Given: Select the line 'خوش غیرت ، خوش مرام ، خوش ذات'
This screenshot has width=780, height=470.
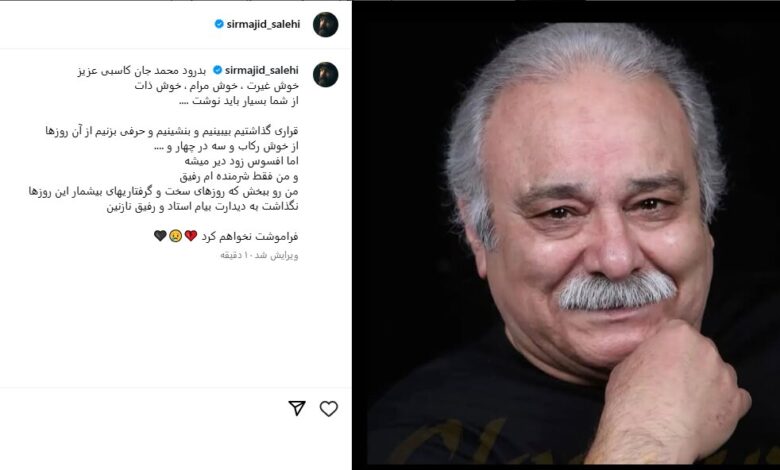Looking at the screenshot, I should tap(217, 86).
